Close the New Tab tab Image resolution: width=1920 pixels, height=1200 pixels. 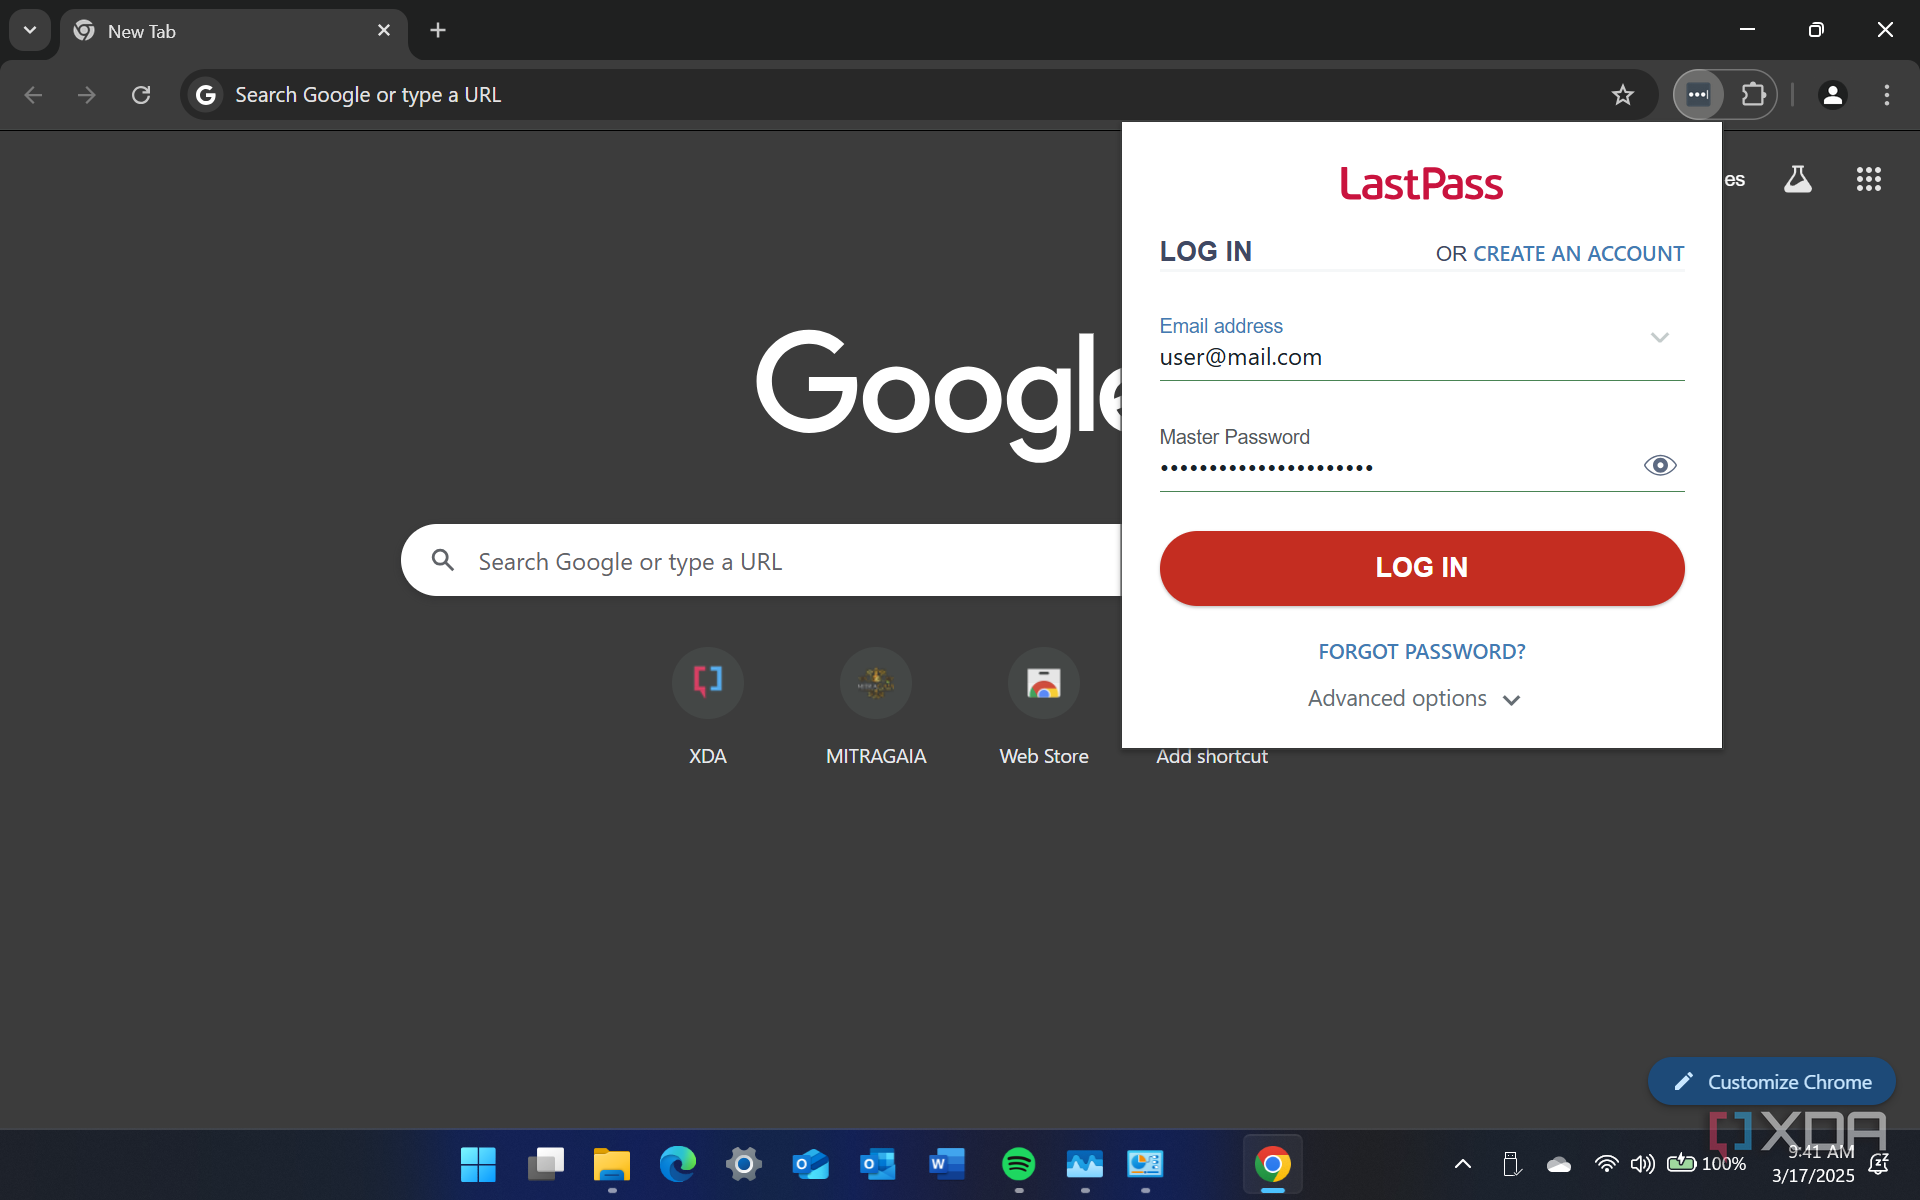click(384, 31)
